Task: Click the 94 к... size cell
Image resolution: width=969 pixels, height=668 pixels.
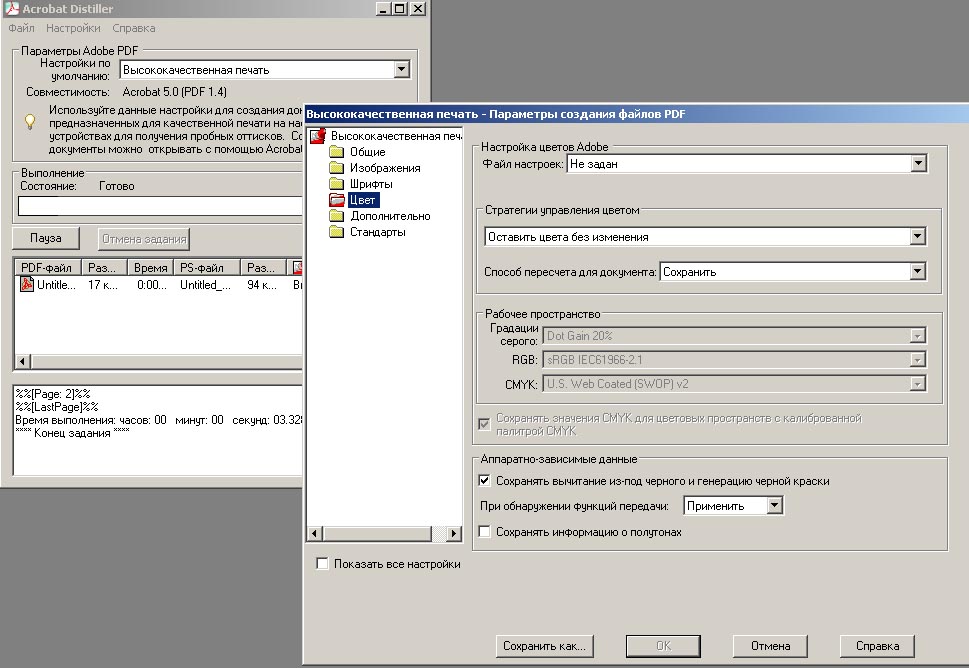Action: 262,285
